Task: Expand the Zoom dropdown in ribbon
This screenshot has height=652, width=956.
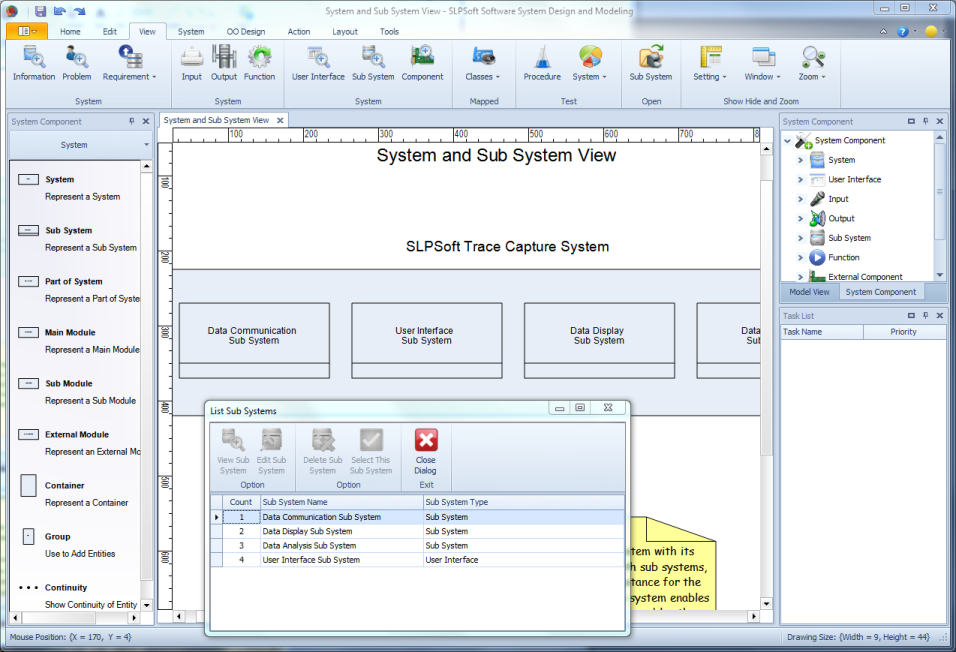Action: [x=812, y=63]
